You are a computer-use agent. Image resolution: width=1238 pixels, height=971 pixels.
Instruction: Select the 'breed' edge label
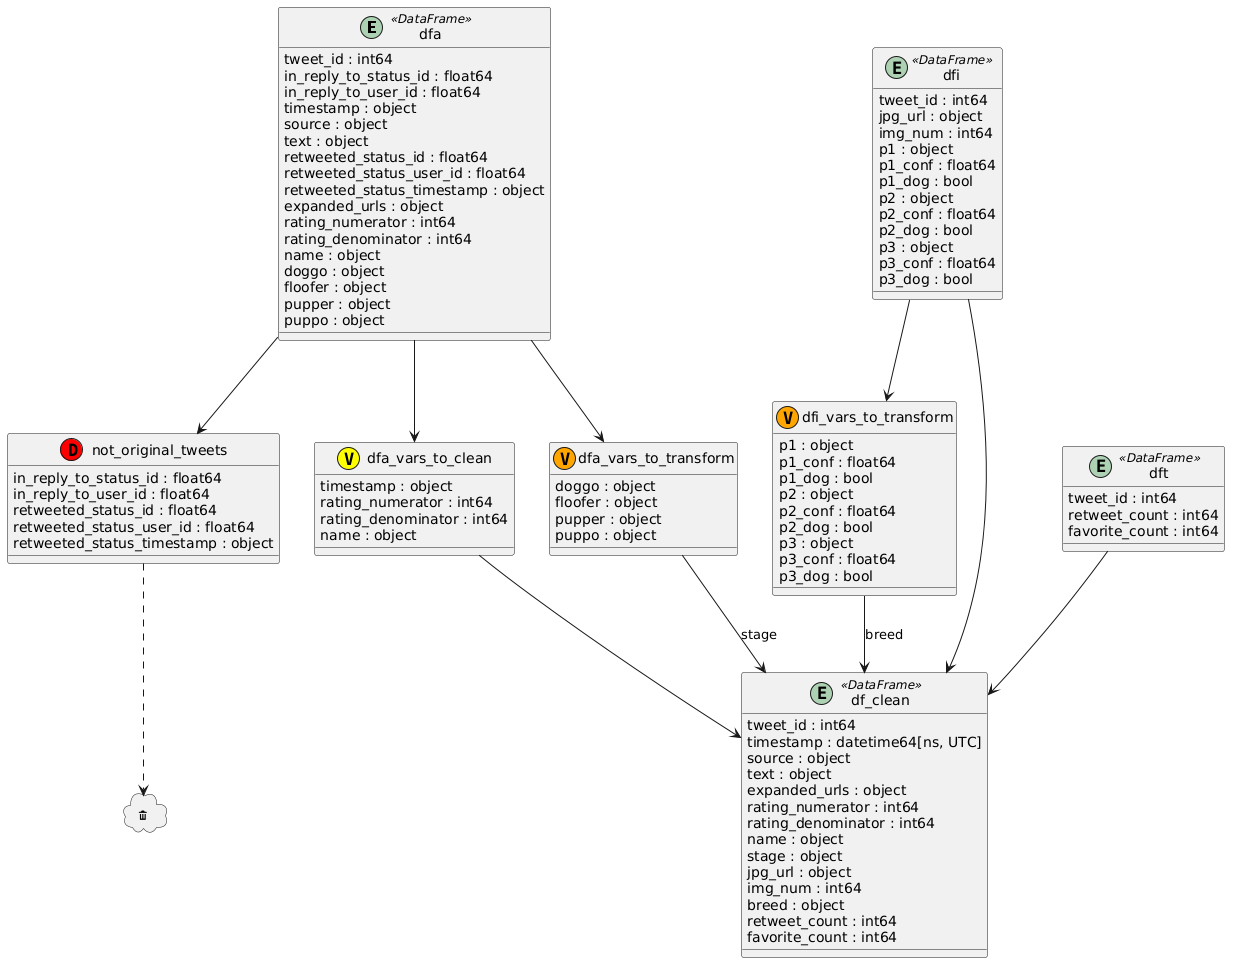coord(883,635)
